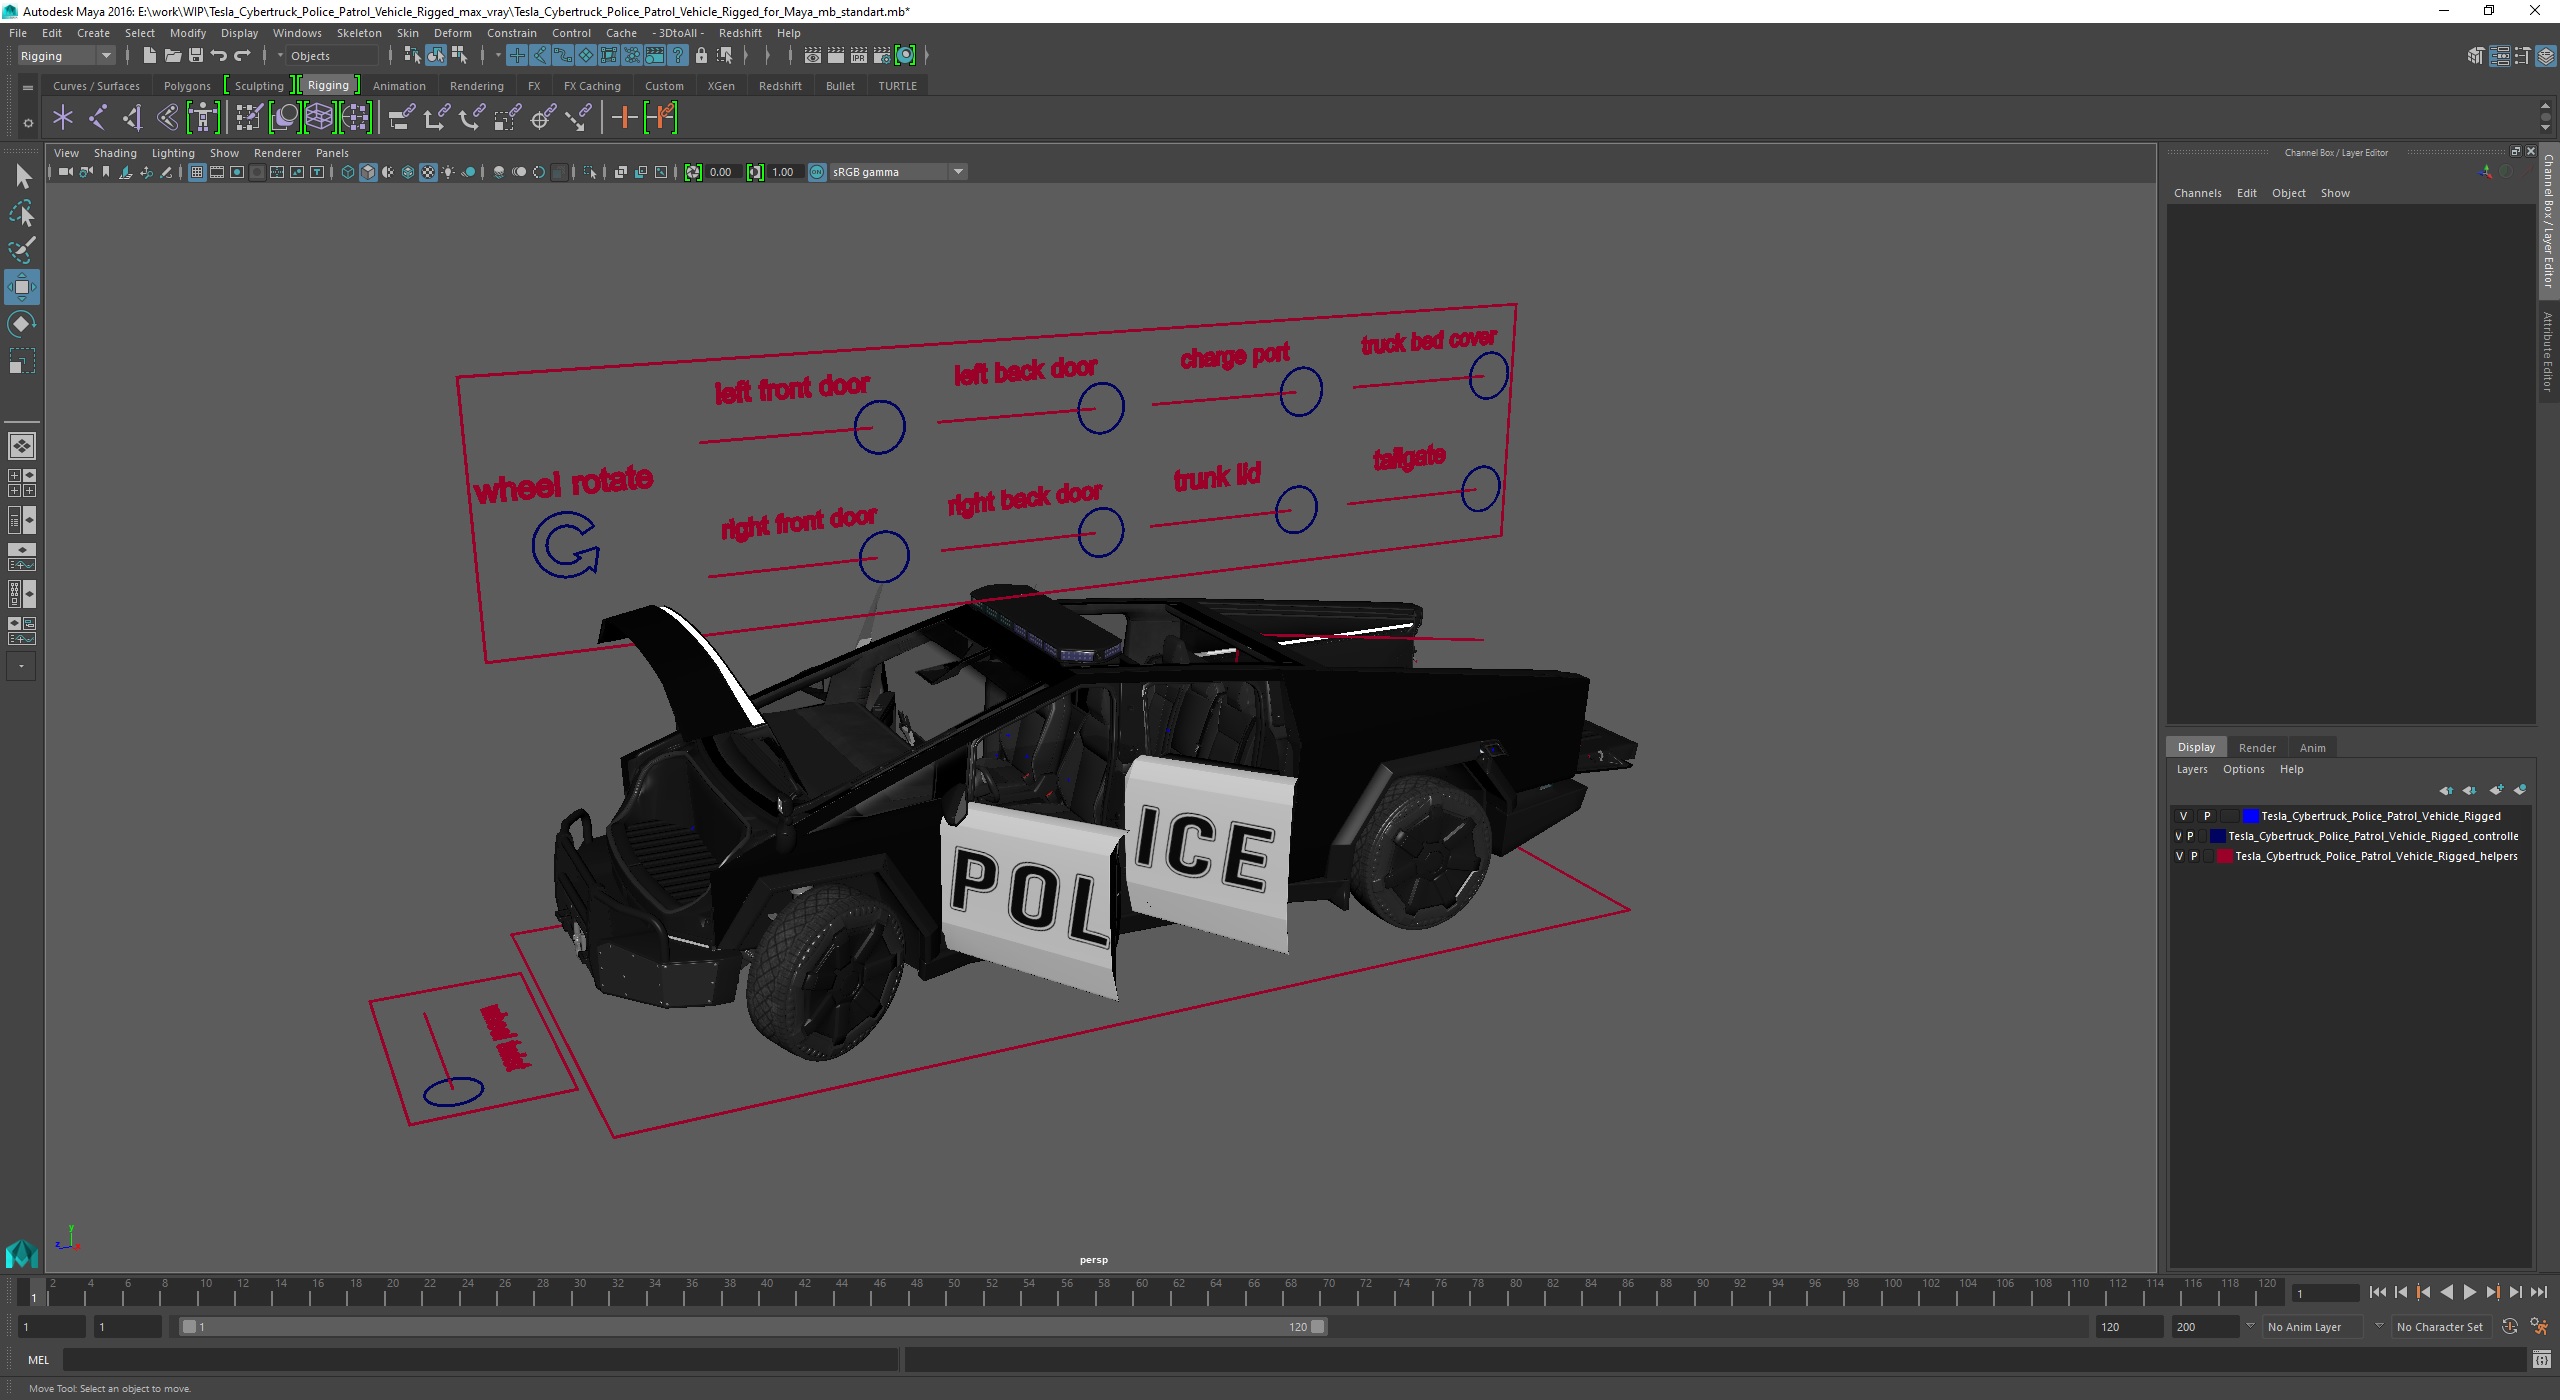
Task: Open the No Character Set dropdown arrow
Action: 2379,1326
